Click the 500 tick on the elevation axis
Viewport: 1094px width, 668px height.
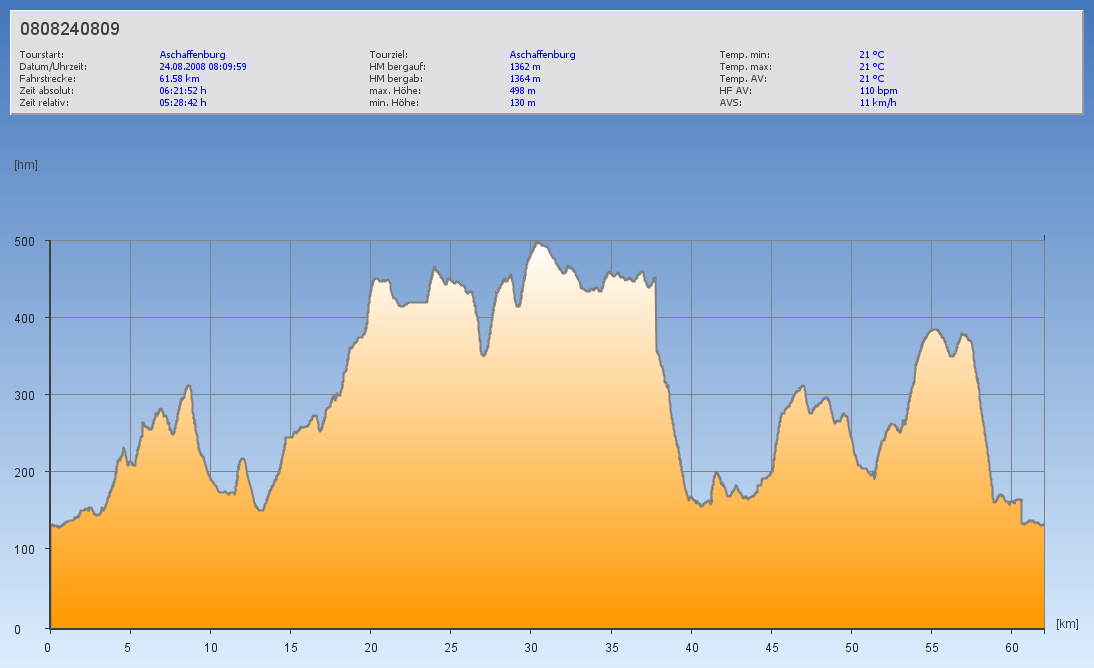pyautogui.click(x=25, y=241)
